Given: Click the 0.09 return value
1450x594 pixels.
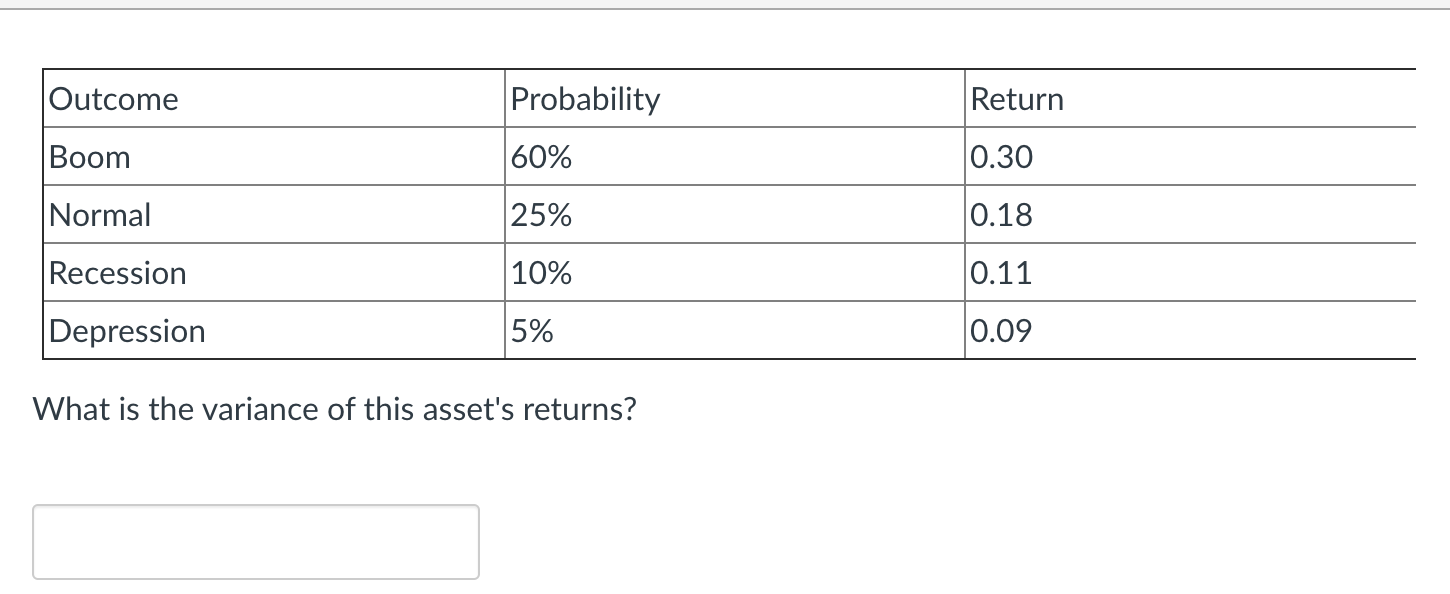Looking at the screenshot, I should click(1000, 330).
